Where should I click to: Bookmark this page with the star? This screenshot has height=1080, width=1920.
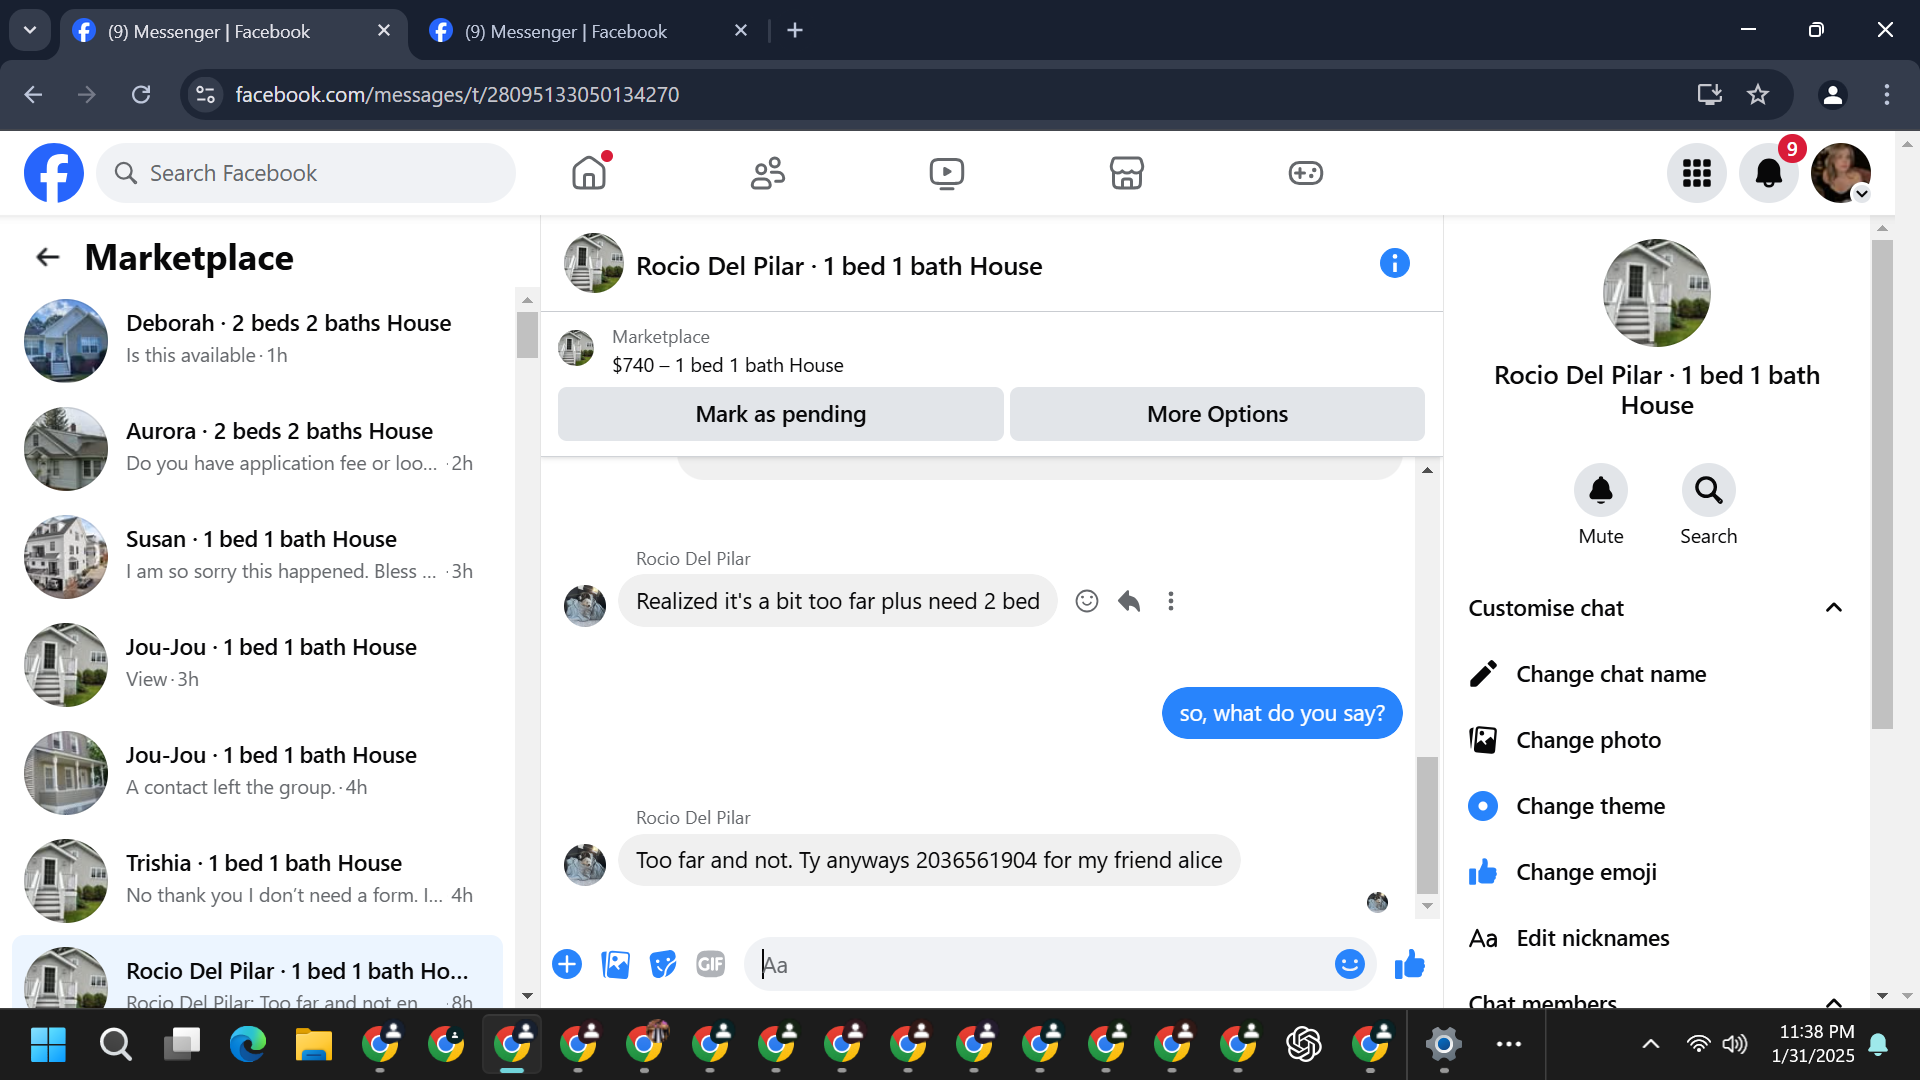pyautogui.click(x=1758, y=94)
